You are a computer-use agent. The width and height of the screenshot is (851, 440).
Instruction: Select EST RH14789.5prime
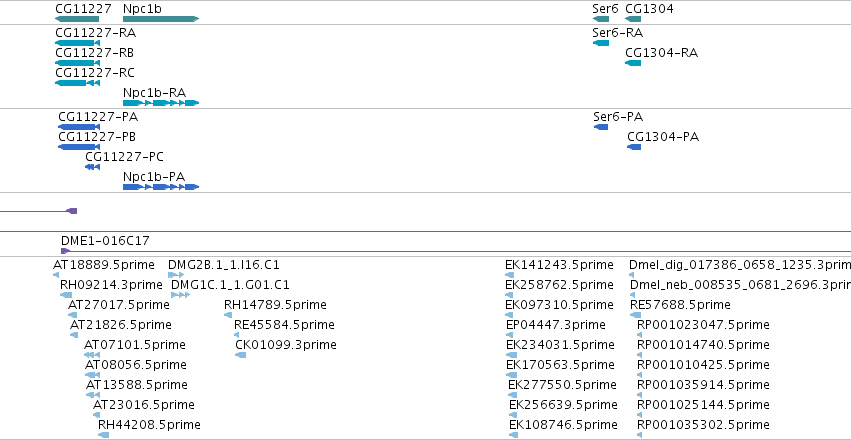275,305
